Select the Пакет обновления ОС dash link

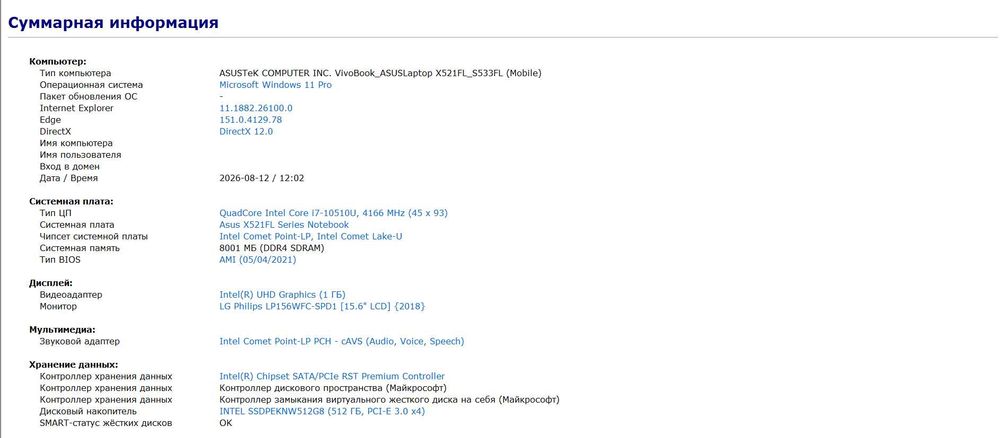click(221, 96)
